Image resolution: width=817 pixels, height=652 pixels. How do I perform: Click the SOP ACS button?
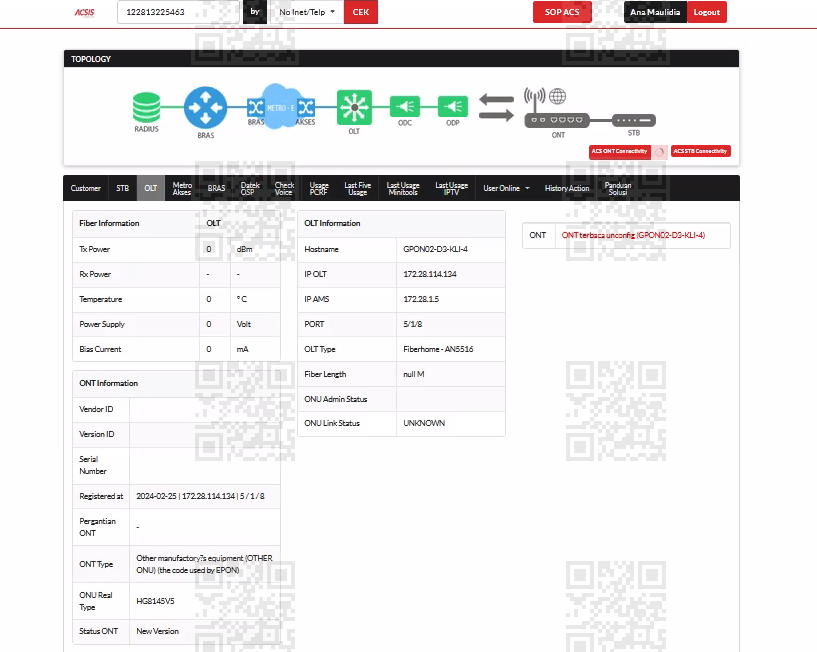562,12
